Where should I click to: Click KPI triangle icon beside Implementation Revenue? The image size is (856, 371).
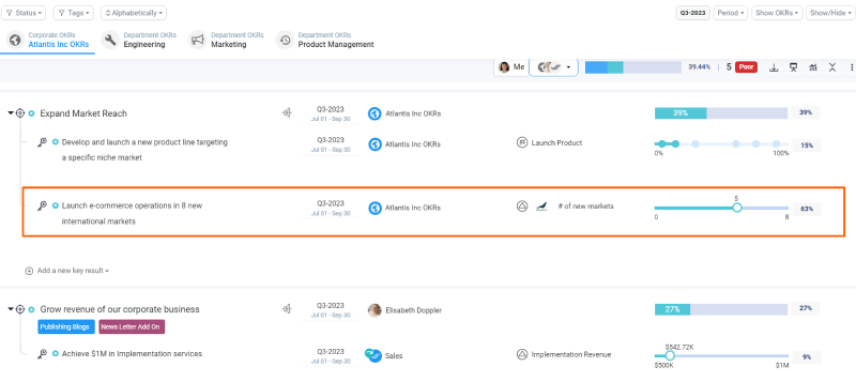click(521, 355)
